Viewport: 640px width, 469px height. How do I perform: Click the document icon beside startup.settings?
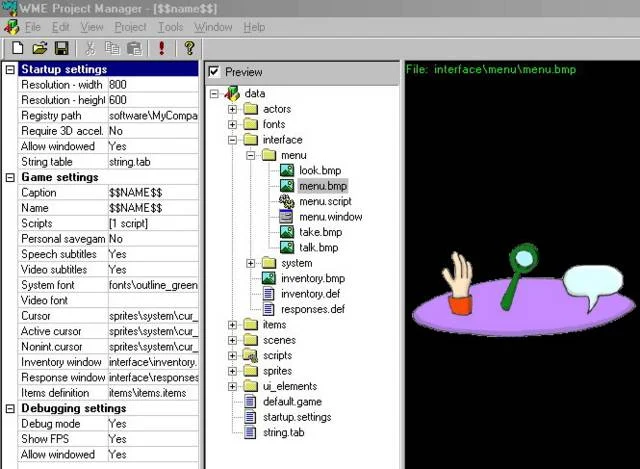[250, 417]
